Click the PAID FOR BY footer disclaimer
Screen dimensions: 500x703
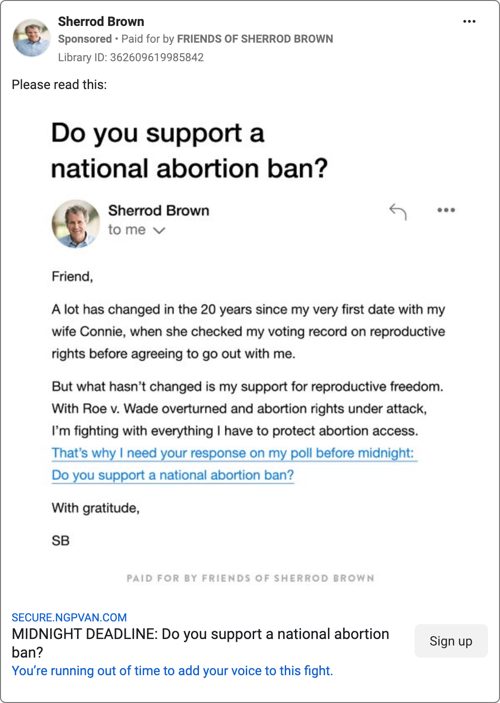[250, 578]
